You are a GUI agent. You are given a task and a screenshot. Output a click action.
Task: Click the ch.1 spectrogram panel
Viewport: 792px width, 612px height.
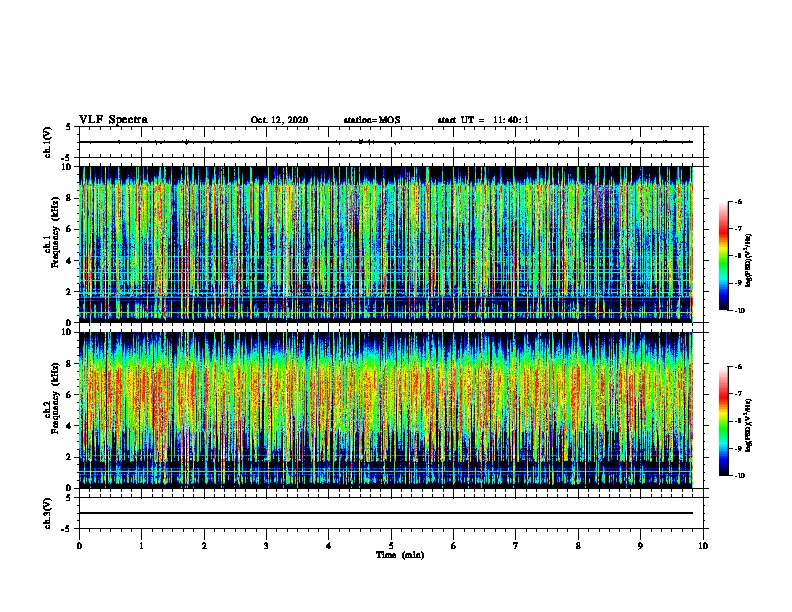pyautogui.click(x=386, y=244)
